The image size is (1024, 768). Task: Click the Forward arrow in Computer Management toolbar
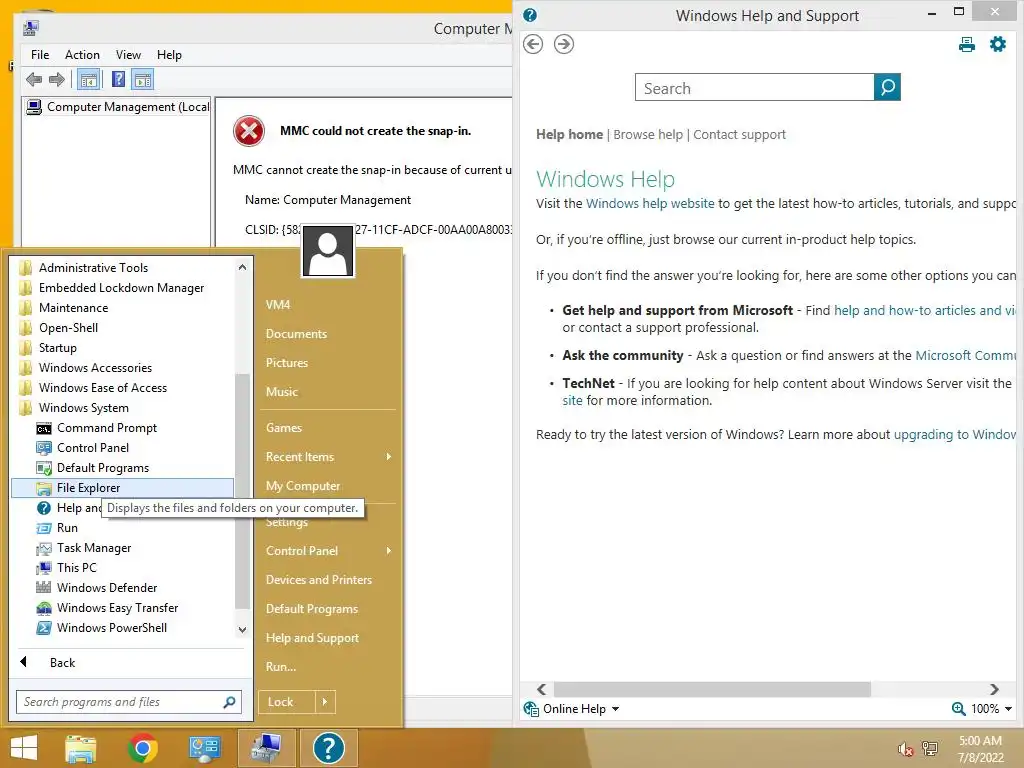57,80
